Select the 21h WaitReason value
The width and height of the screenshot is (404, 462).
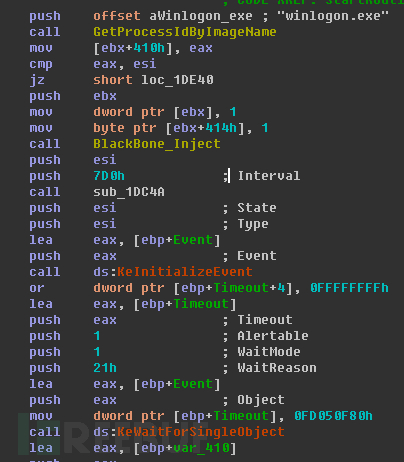[x=105, y=368]
